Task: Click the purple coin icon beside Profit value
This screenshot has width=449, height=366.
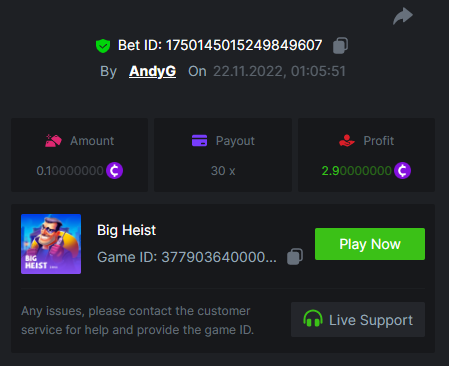Action: pyautogui.click(x=402, y=171)
